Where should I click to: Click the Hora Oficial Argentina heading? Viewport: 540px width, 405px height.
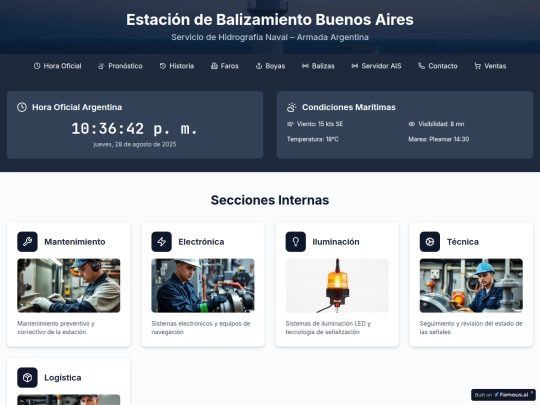[77, 107]
